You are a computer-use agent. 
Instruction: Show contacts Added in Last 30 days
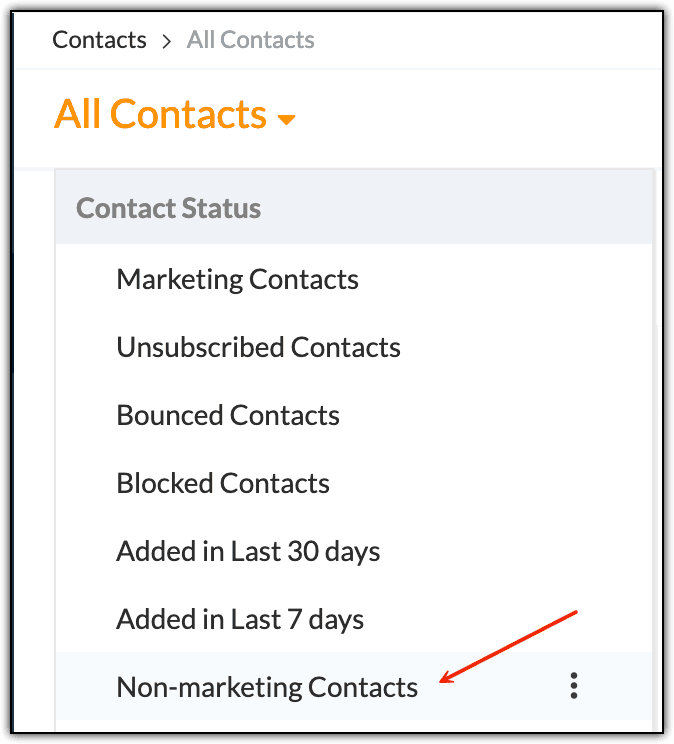248,551
